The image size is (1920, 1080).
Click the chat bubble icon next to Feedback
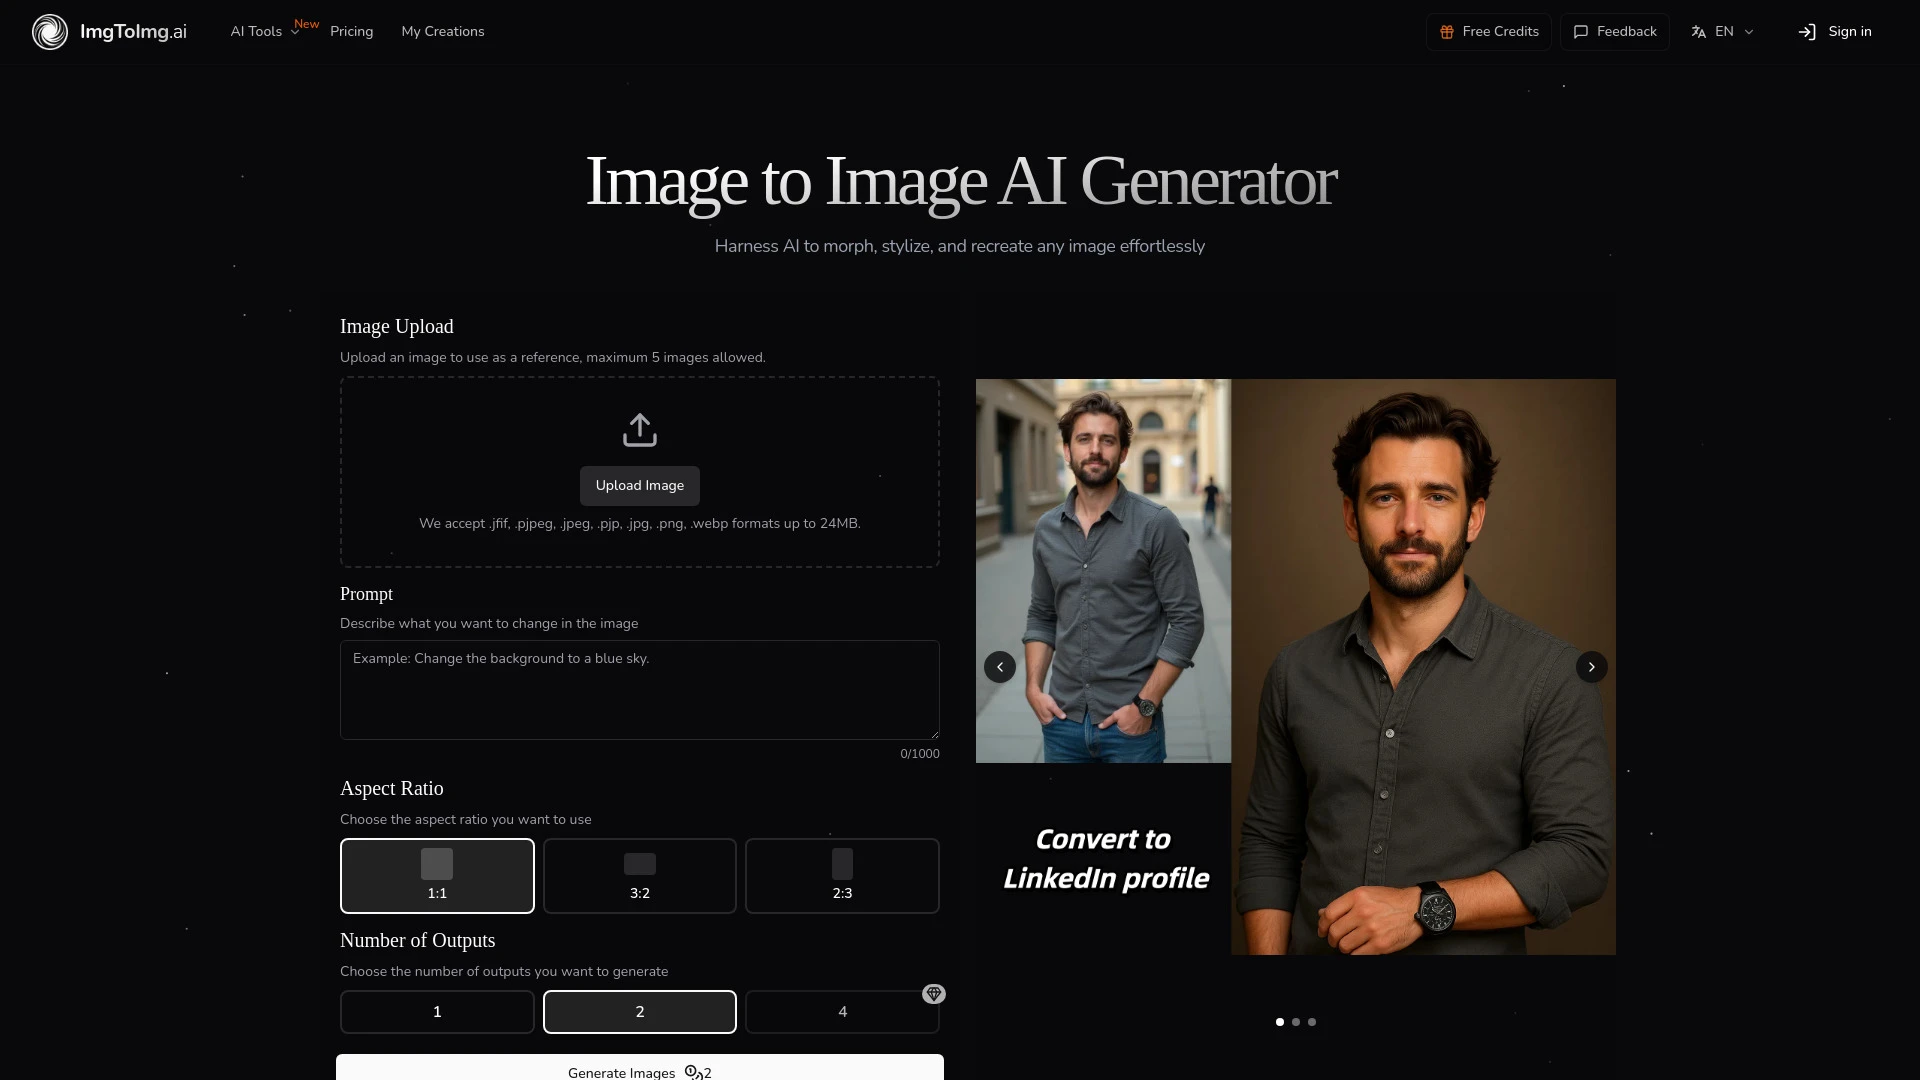1580,31
